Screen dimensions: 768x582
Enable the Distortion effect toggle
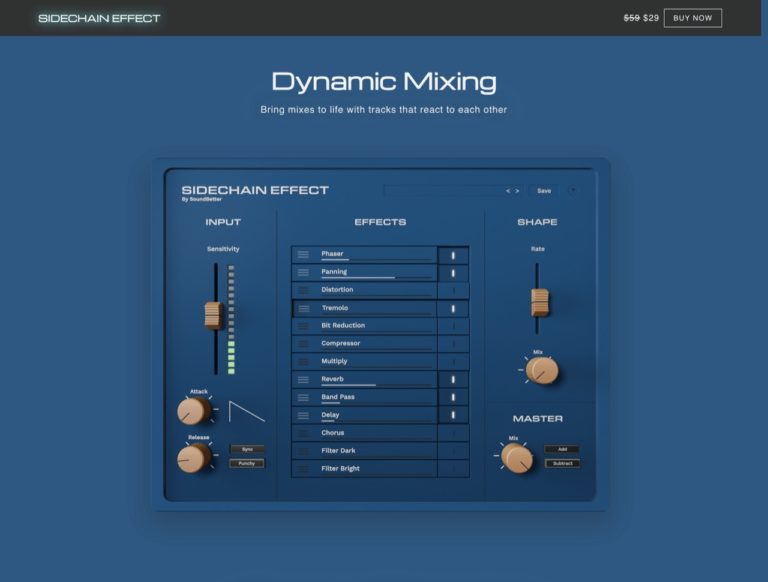453,291
